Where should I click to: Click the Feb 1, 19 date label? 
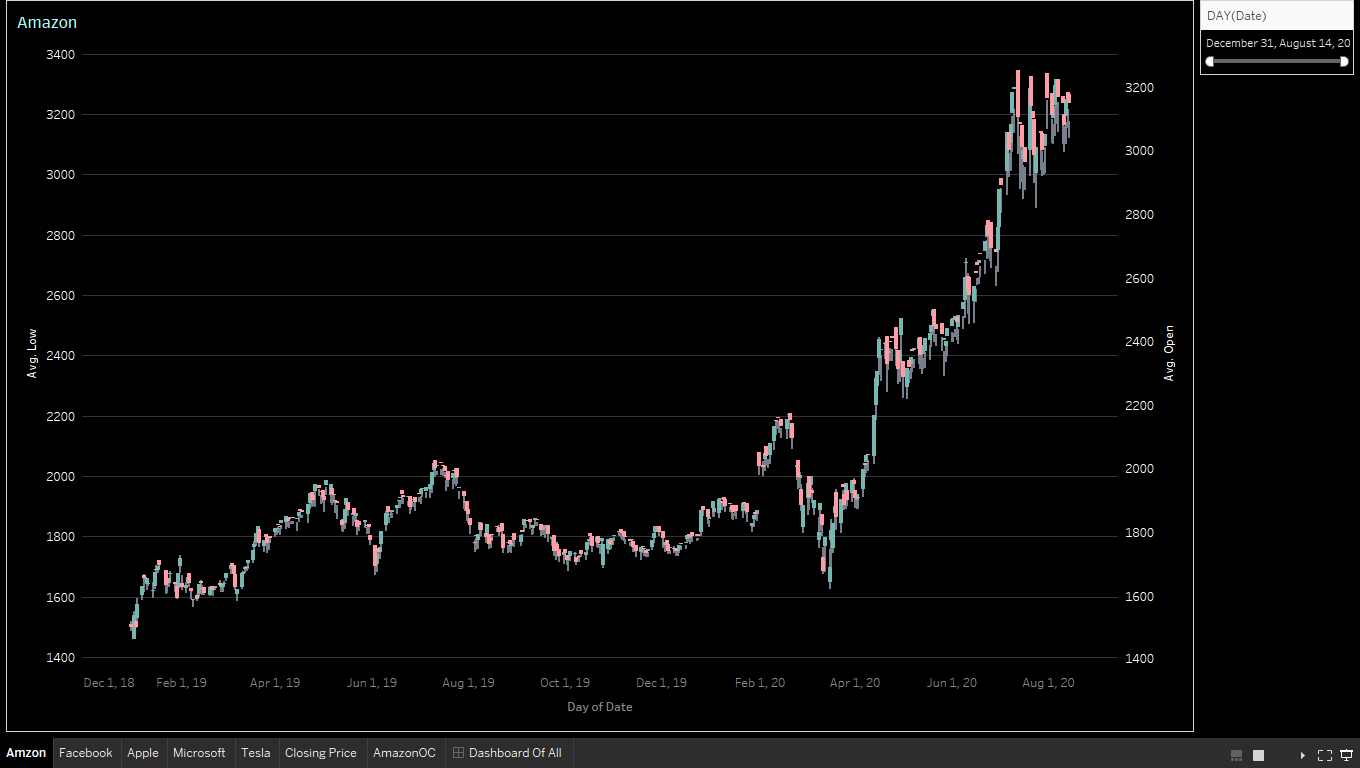pos(182,683)
